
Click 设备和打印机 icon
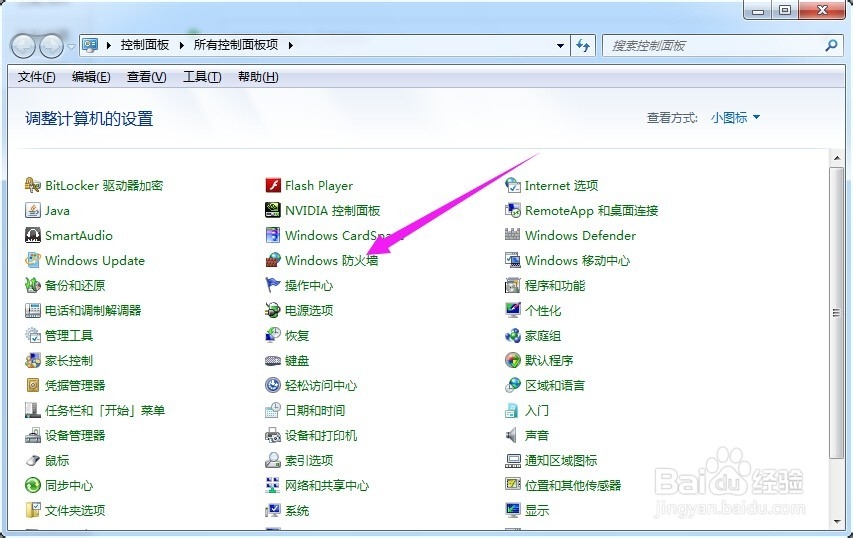click(x=273, y=436)
